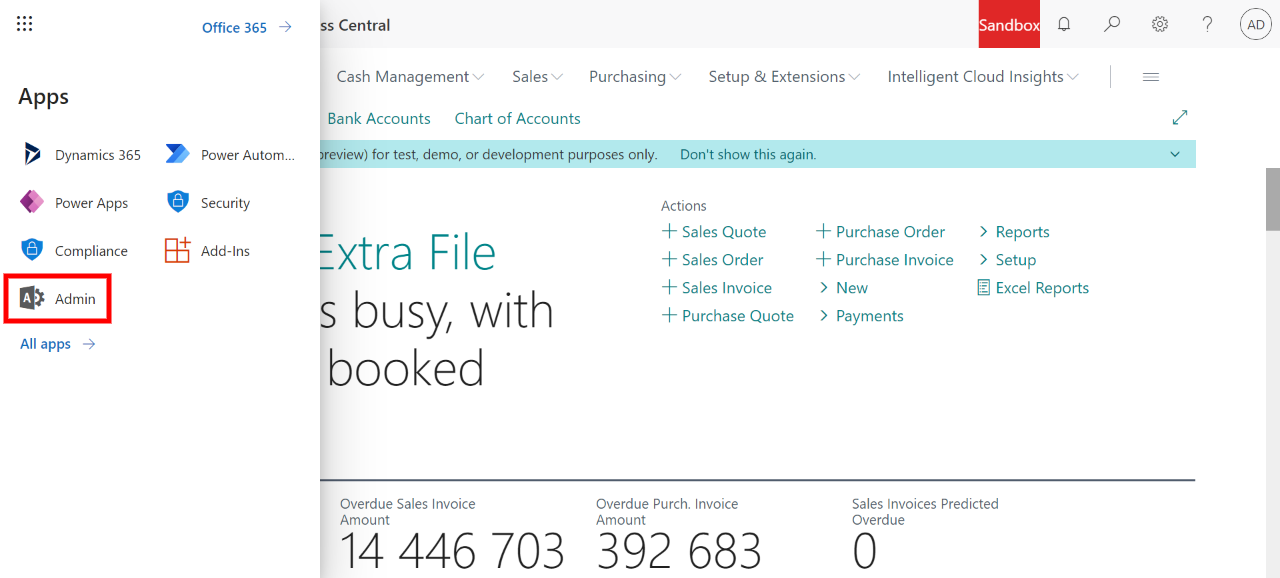Screen dimensions: 1280x578
Task: Click the Sandbox environment badge
Action: pos(1009,24)
